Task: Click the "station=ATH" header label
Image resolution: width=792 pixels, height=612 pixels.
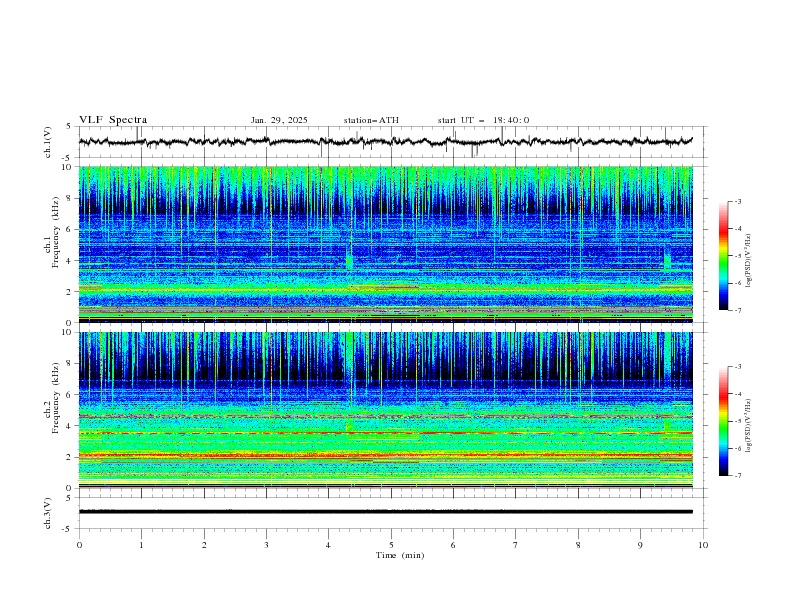Action: point(371,120)
